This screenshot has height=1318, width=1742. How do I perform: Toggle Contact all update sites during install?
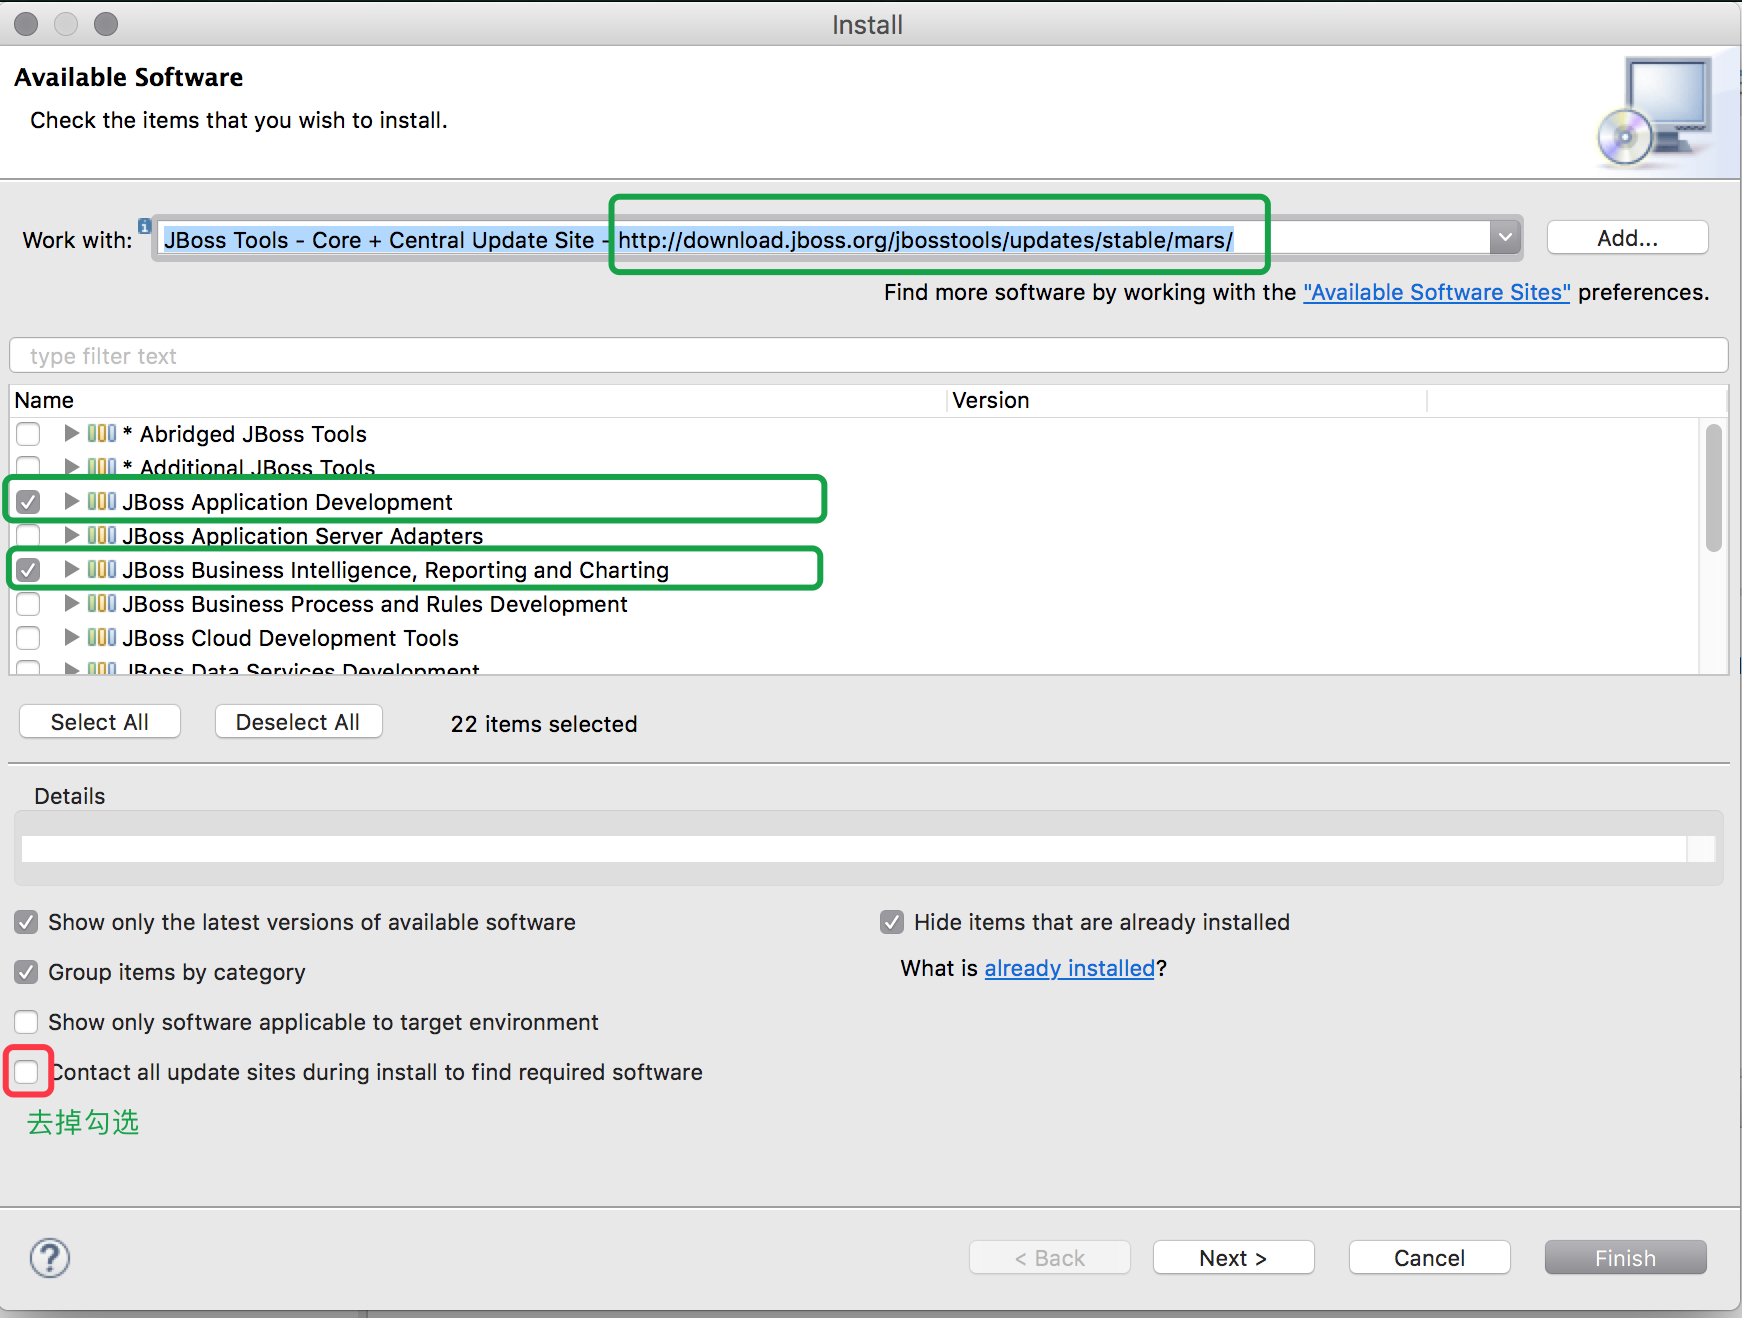pyautogui.click(x=26, y=1072)
